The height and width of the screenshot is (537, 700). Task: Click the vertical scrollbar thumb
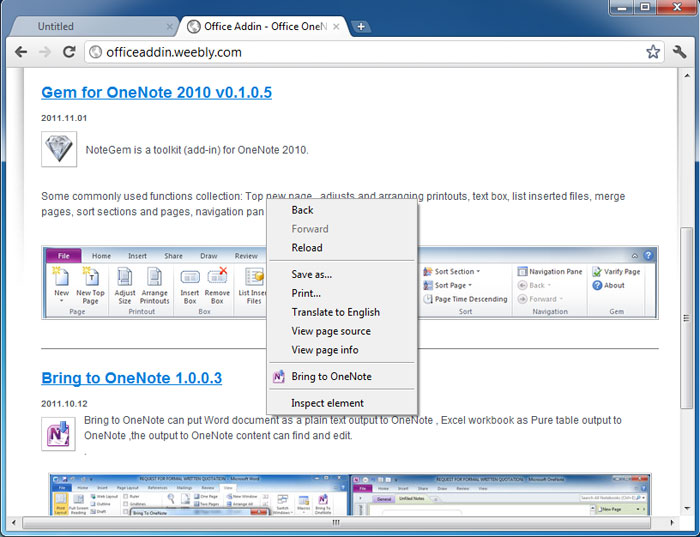tap(686, 318)
